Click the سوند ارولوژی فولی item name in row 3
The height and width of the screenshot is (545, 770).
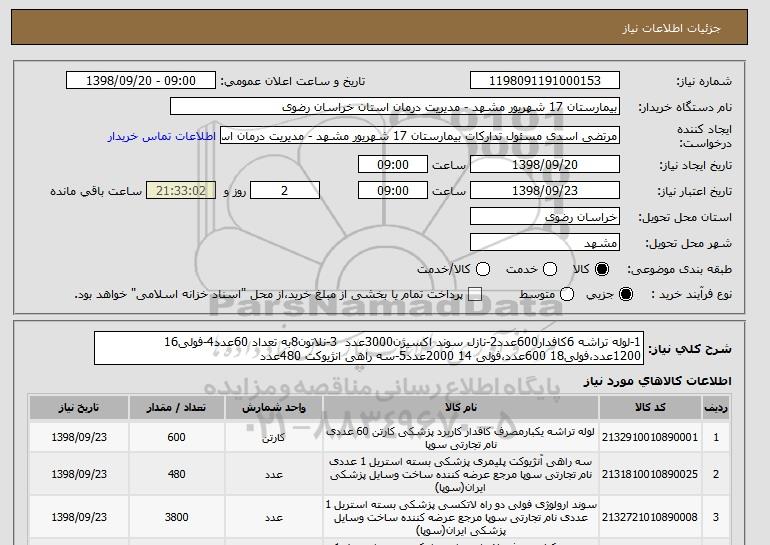pyautogui.click(x=461, y=518)
